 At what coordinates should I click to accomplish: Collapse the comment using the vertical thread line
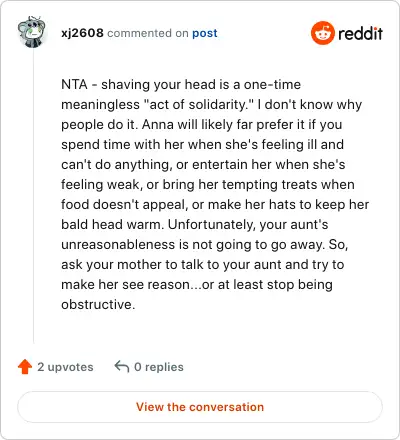[x=33, y=197]
